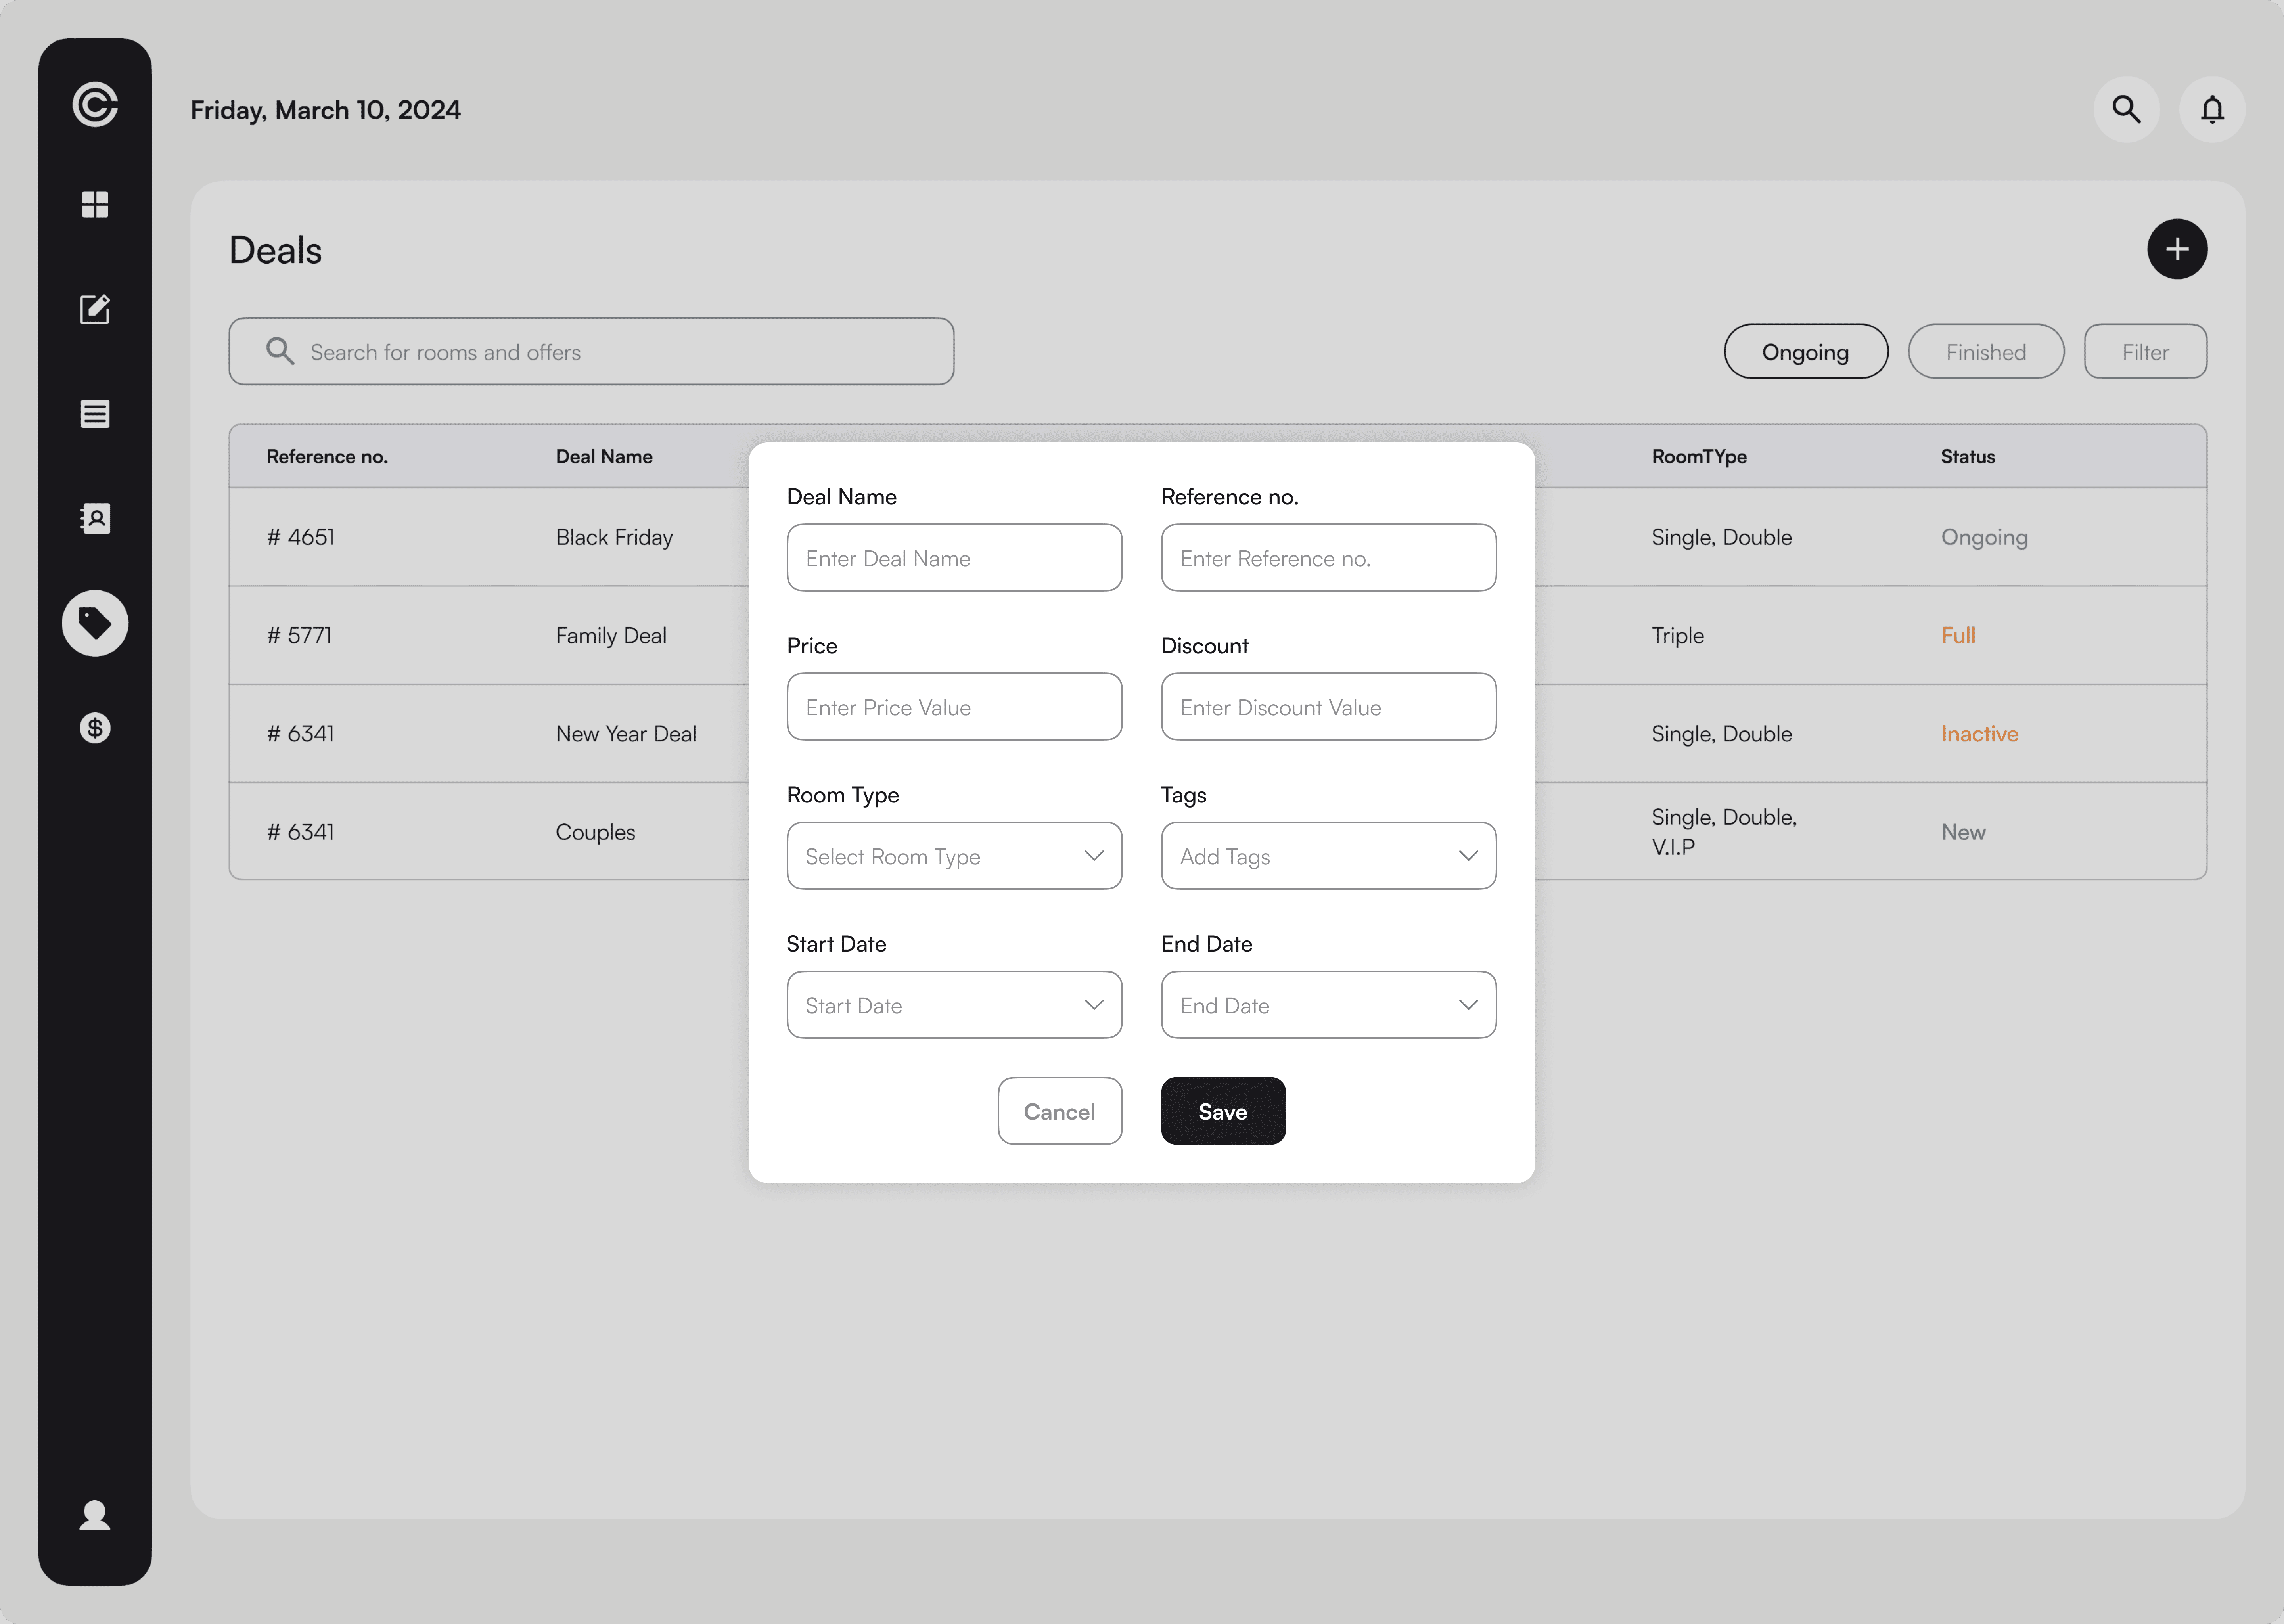The width and height of the screenshot is (2284, 1624).
Task: Open the dashboard grid icon in sidebar
Action: point(95,205)
